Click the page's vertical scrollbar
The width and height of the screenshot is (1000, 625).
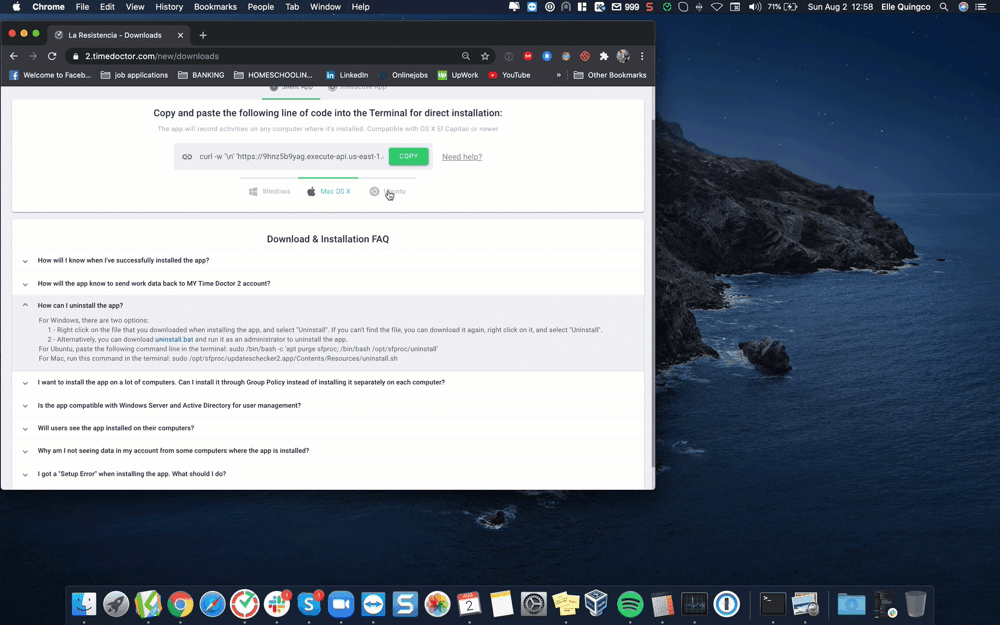coord(652,293)
